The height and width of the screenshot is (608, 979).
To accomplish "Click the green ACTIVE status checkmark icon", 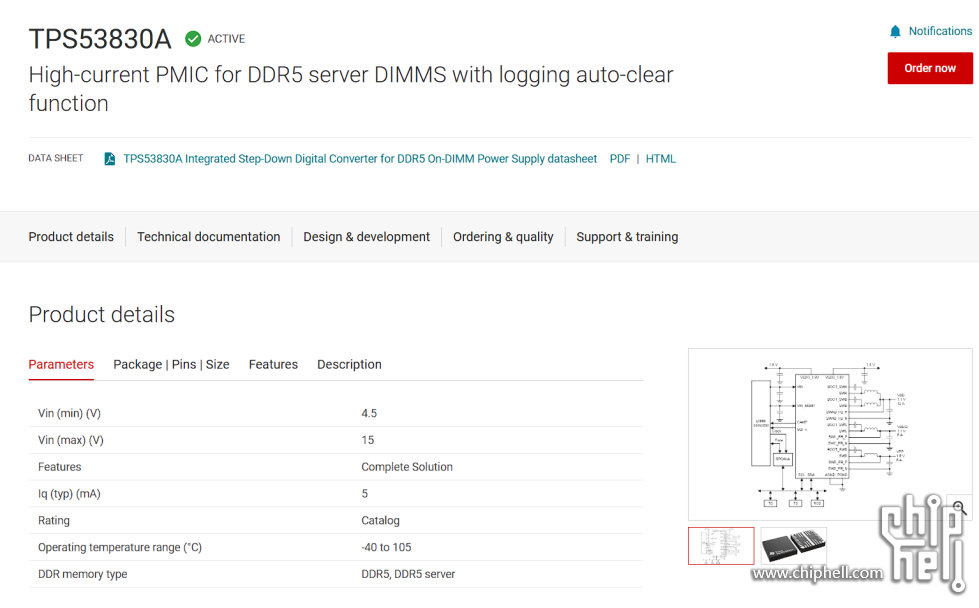I will tap(193, 39).
